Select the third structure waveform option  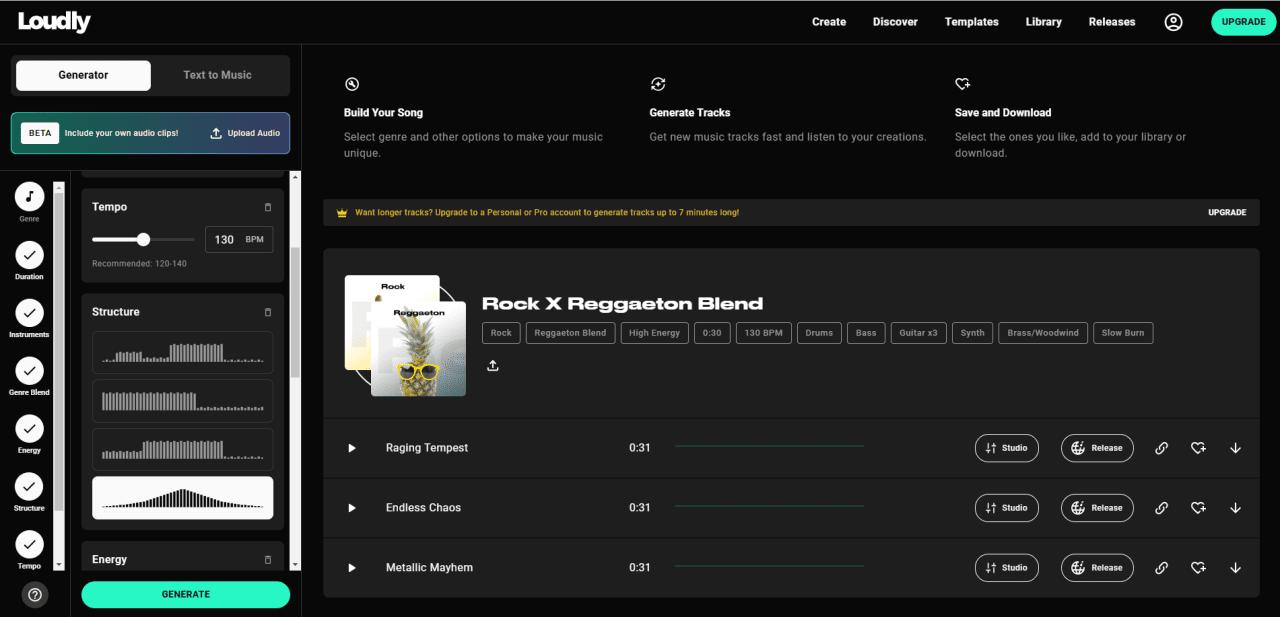pos(182,449)
